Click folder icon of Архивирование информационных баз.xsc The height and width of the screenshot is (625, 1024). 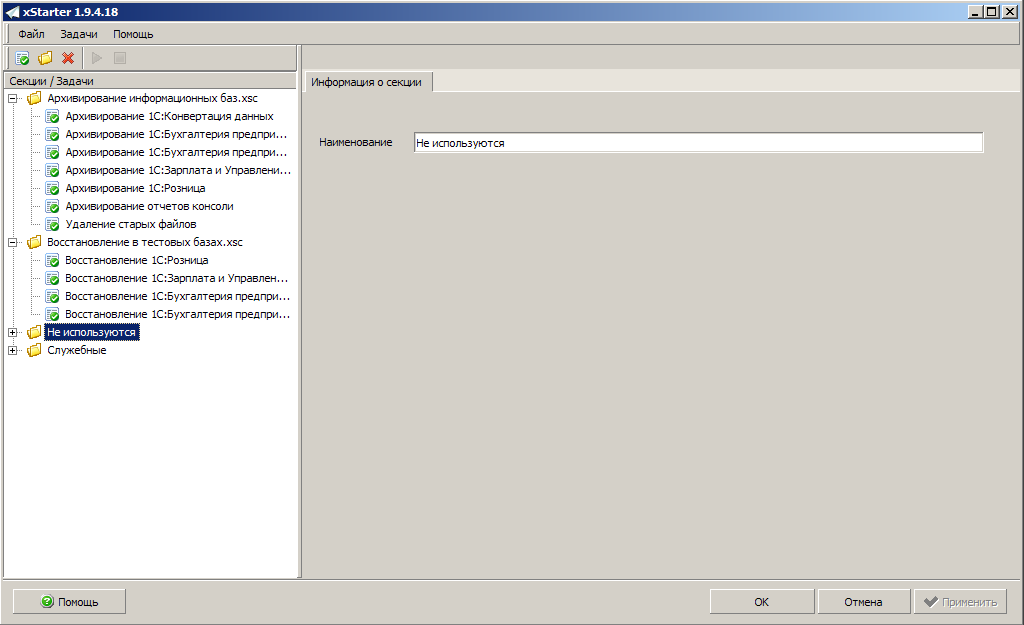(34, 98)
